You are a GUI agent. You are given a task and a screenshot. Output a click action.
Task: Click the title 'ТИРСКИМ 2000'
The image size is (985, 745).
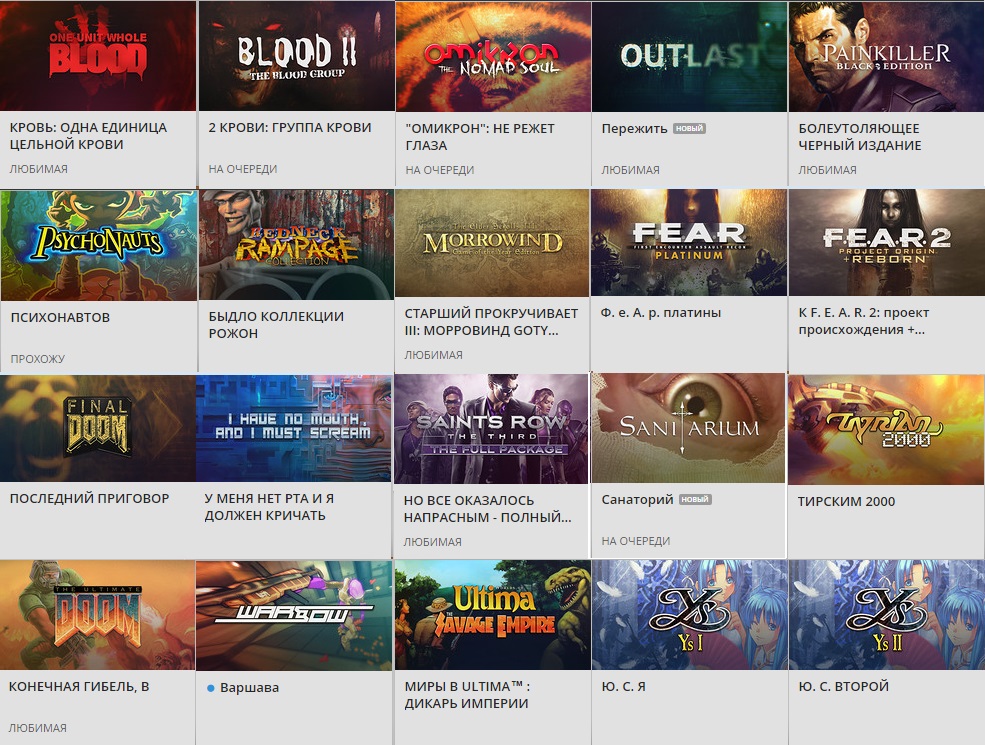click(x=846, y=501)
